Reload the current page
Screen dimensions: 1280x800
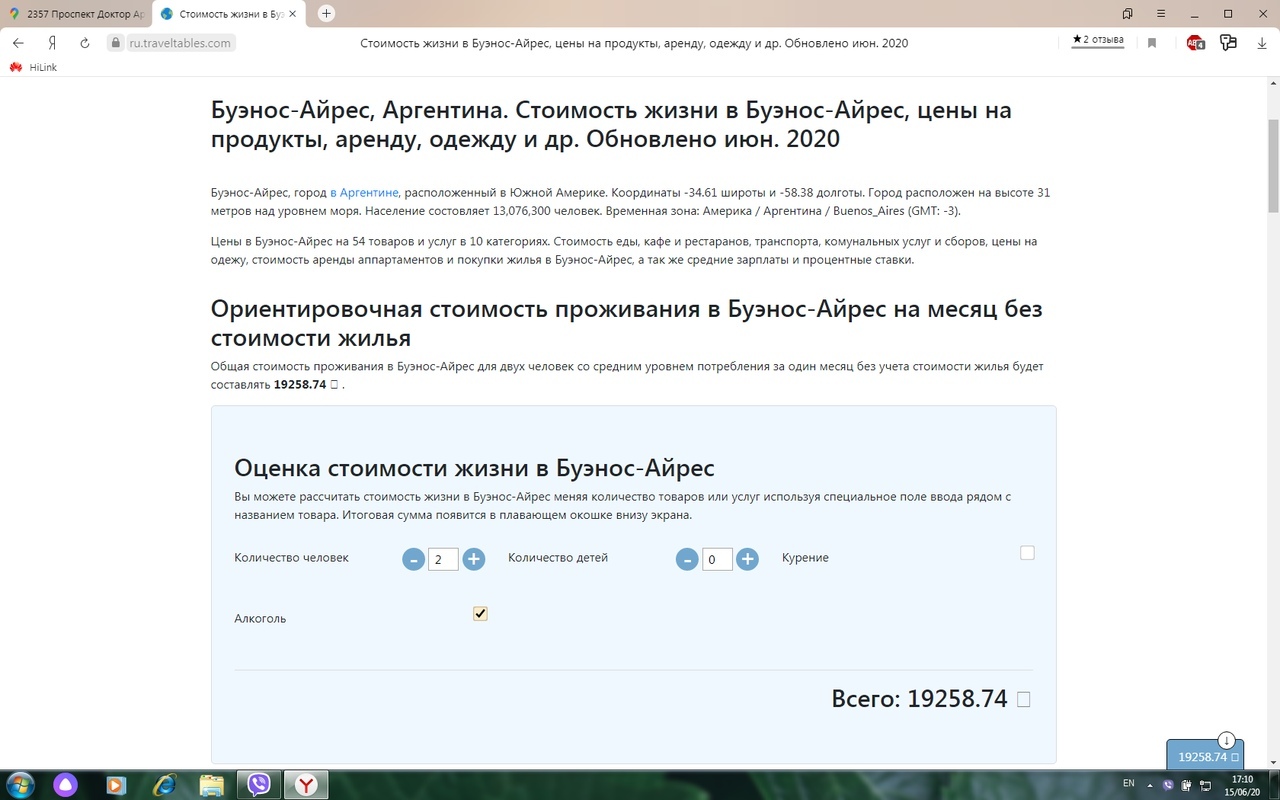point(85,43)
